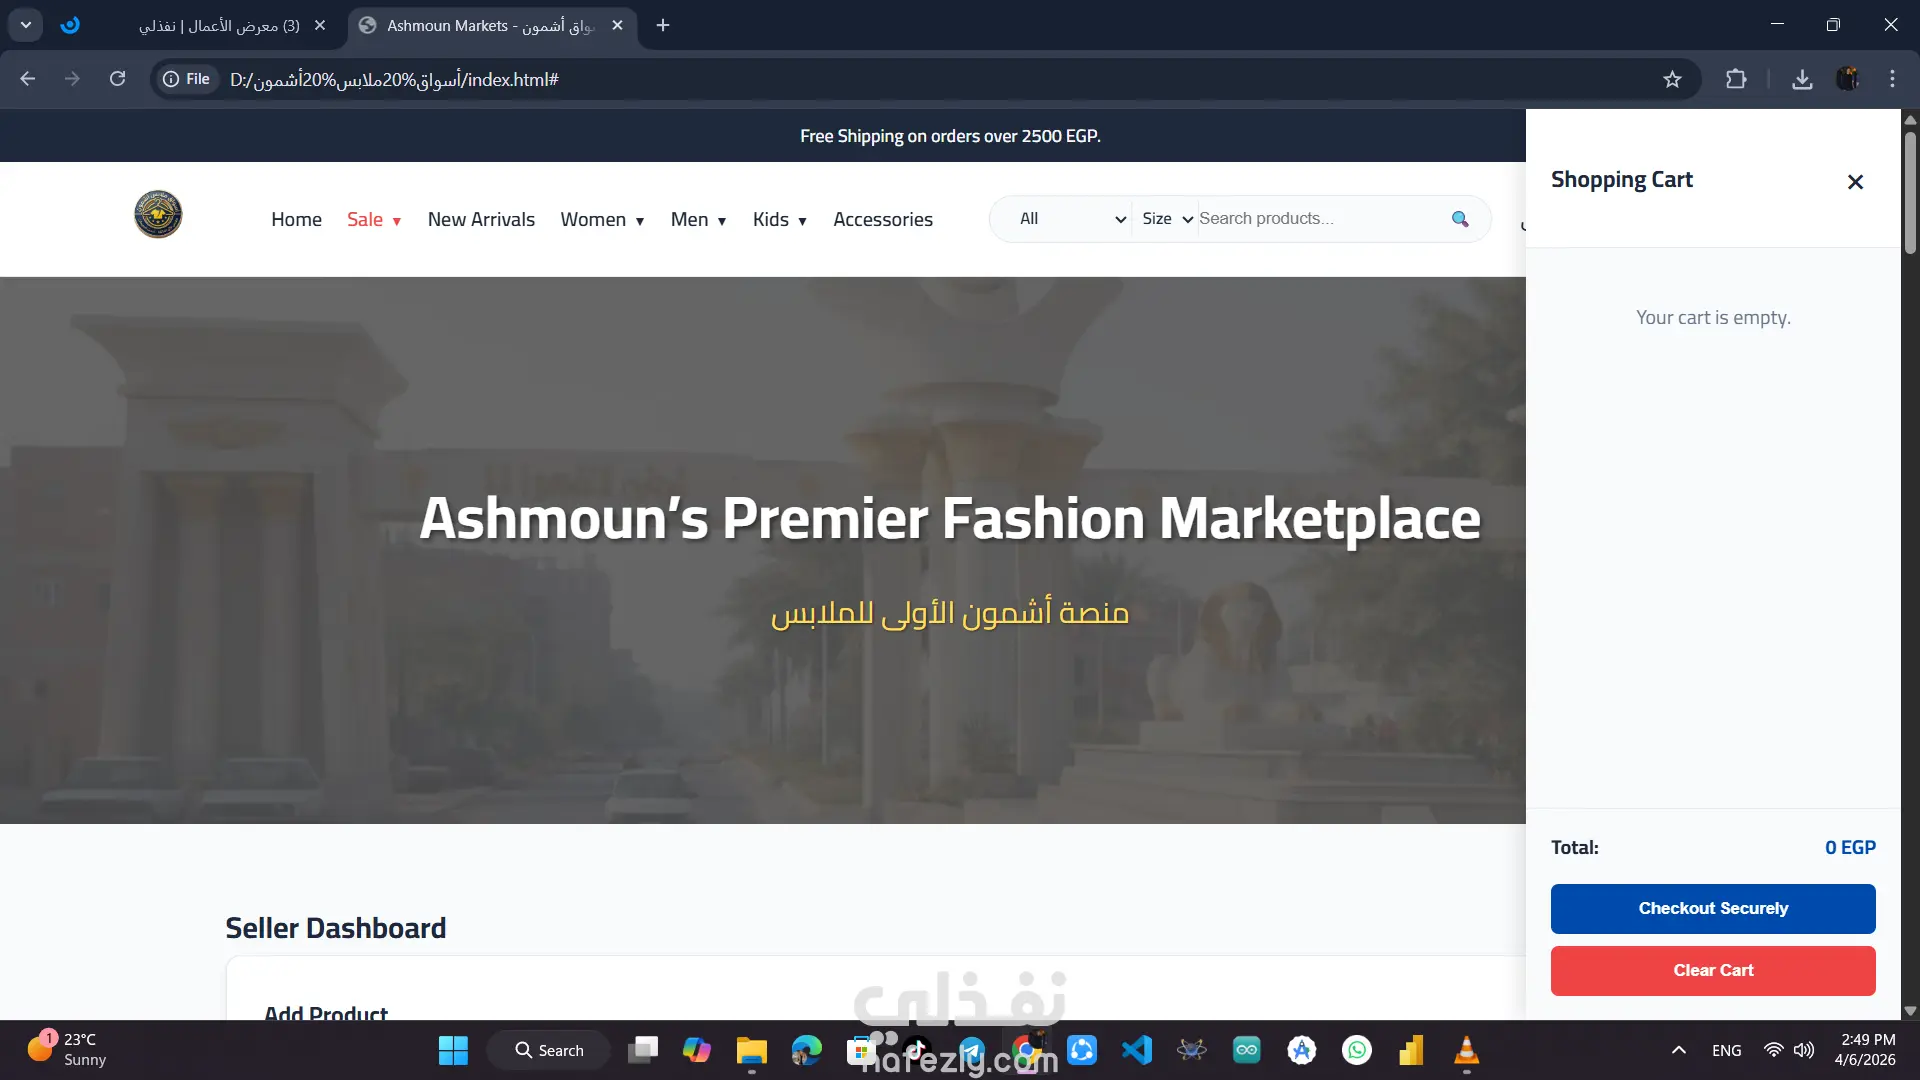This screenshot has height=1080, width=1920.
Task: Open the browser Extensions puzzle icon
Action: point(1736,79)
